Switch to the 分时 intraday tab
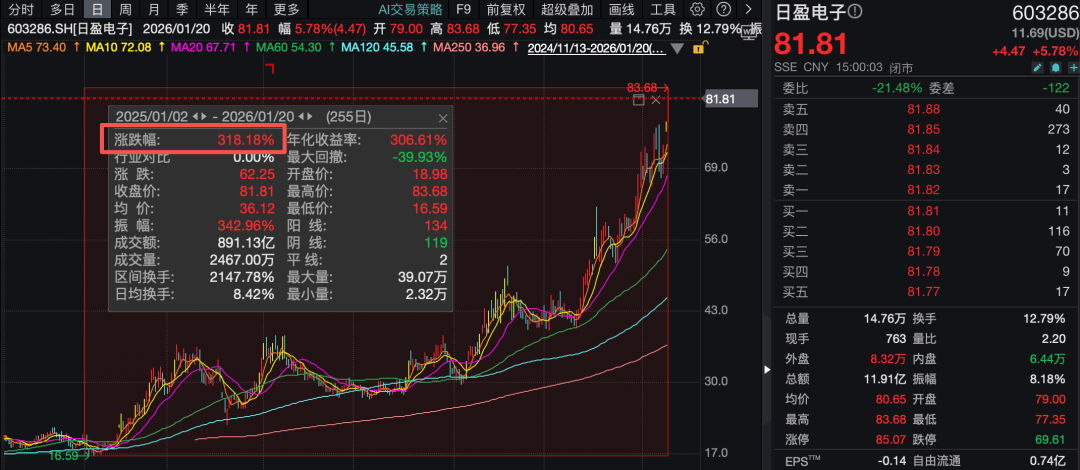The image size is (1080, 470). click(x=21, y=9)
